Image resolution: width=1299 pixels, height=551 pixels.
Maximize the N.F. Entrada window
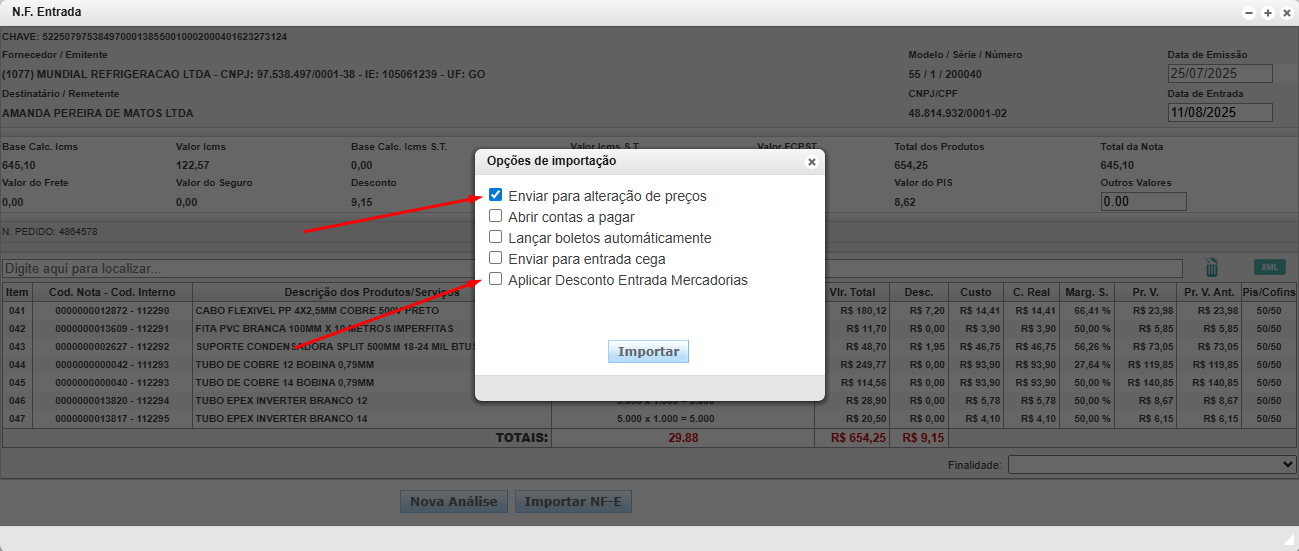click(x=1268, y=13)
